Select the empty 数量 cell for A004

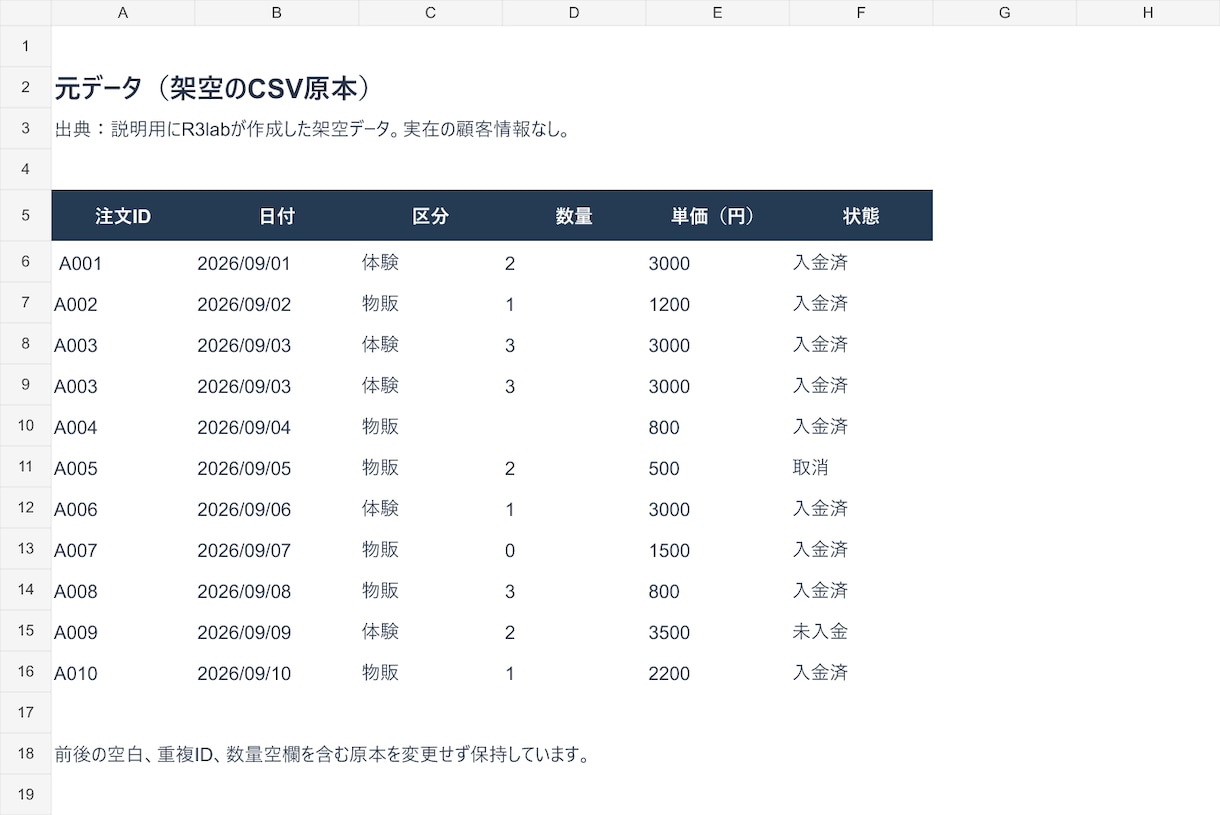click(574, 427)
